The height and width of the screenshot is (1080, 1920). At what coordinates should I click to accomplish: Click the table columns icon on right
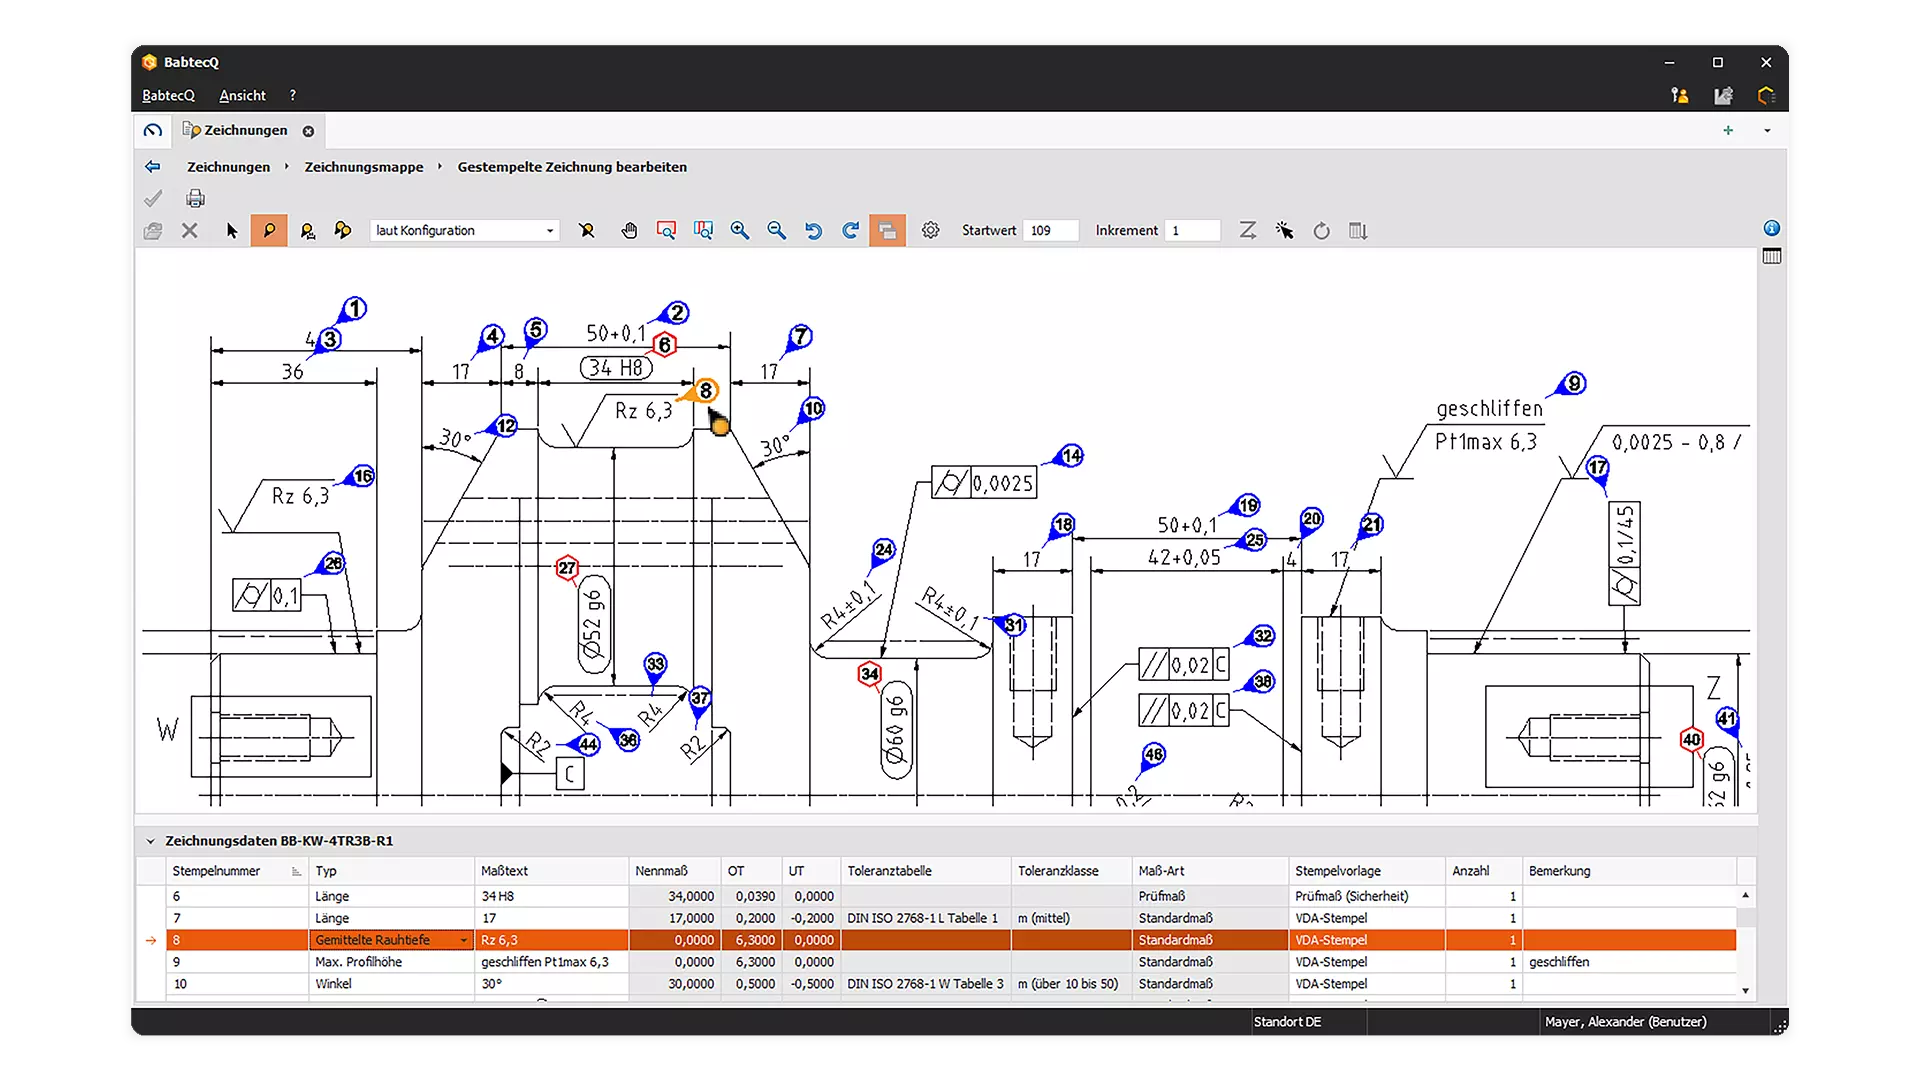coord(1772,257)
